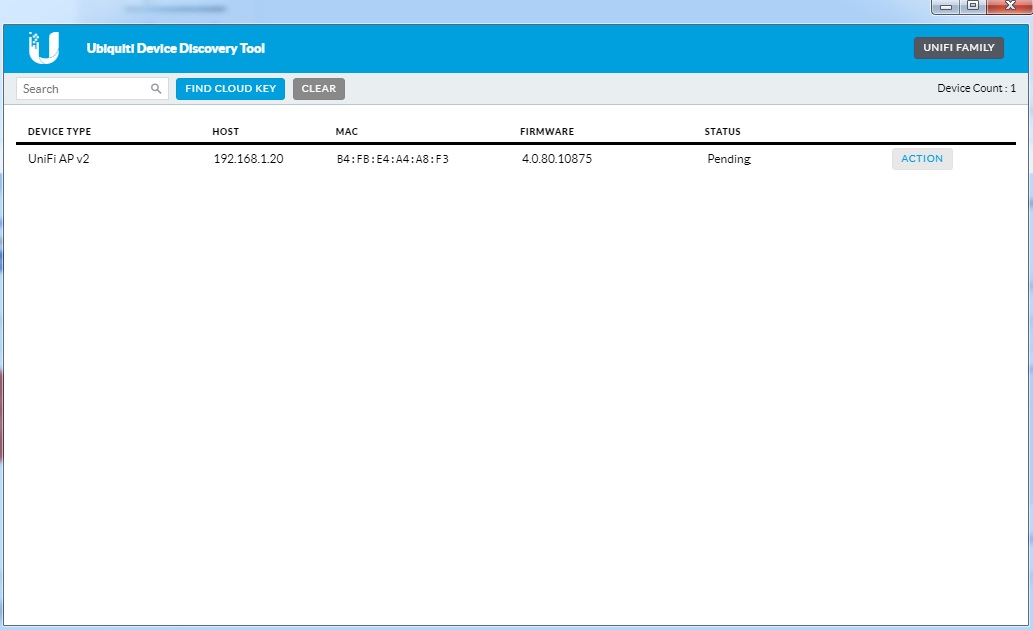1033x630 pixels.
Task: Open ACTION for the UniFi AP v2 row
Action: [x=922, y=159]
